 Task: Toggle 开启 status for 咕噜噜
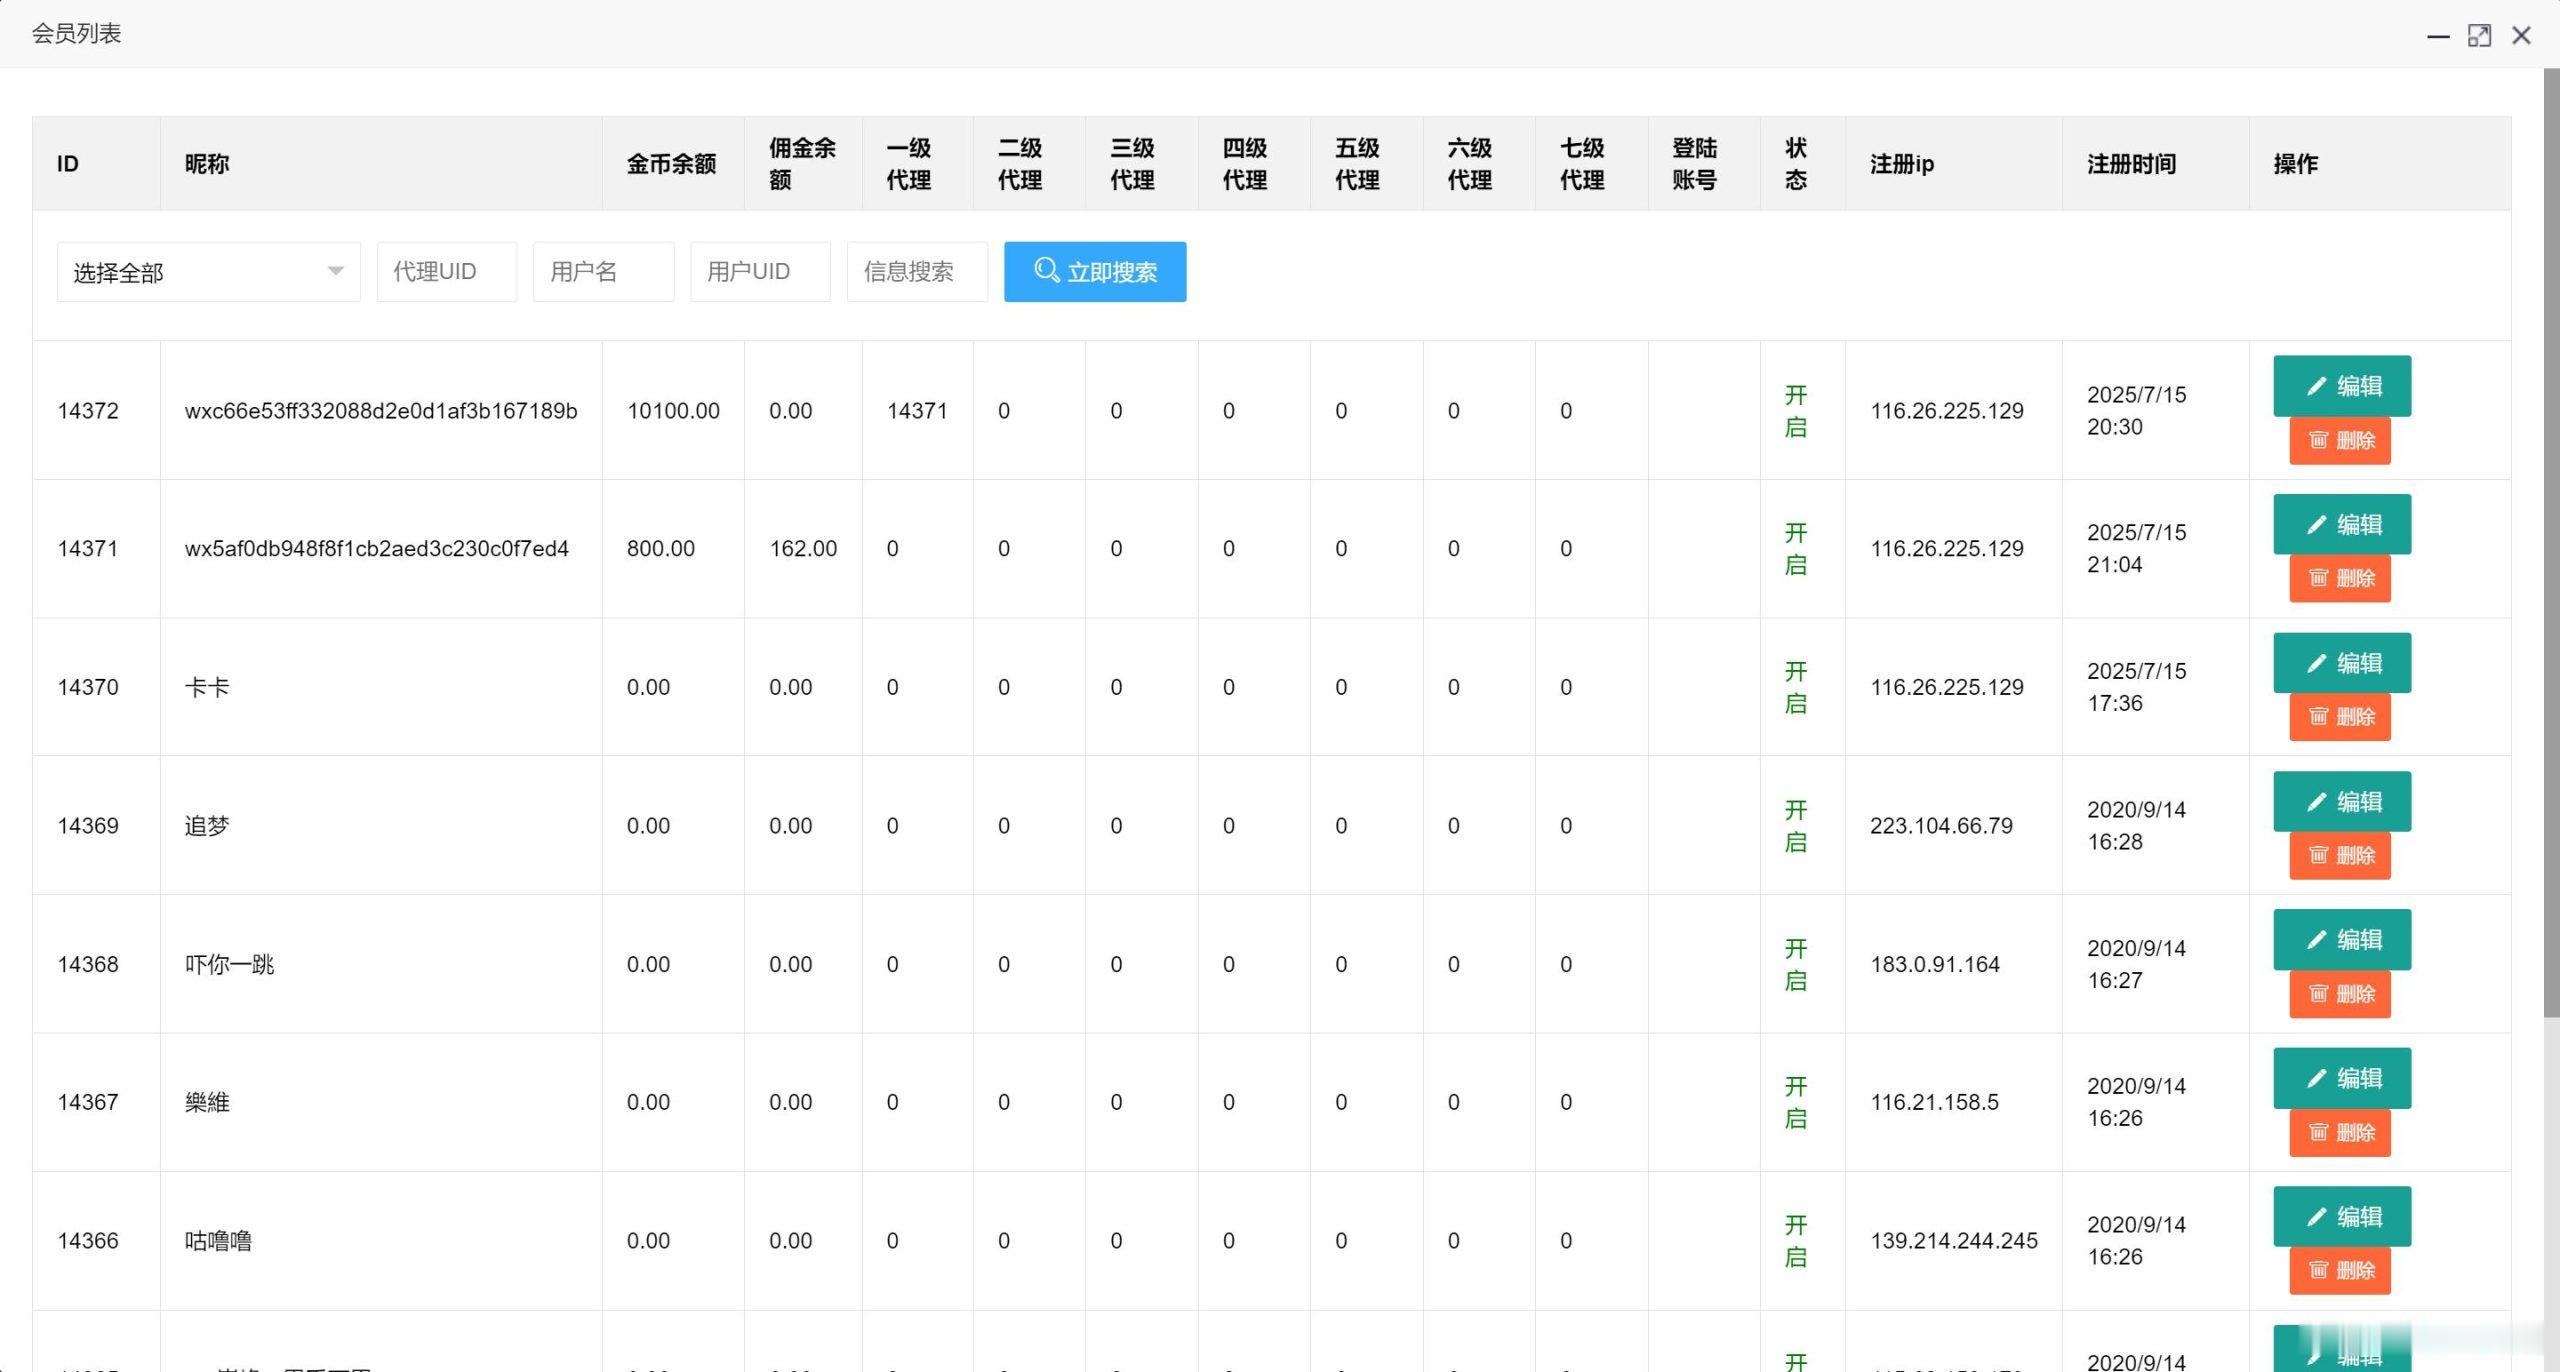1796,1240
